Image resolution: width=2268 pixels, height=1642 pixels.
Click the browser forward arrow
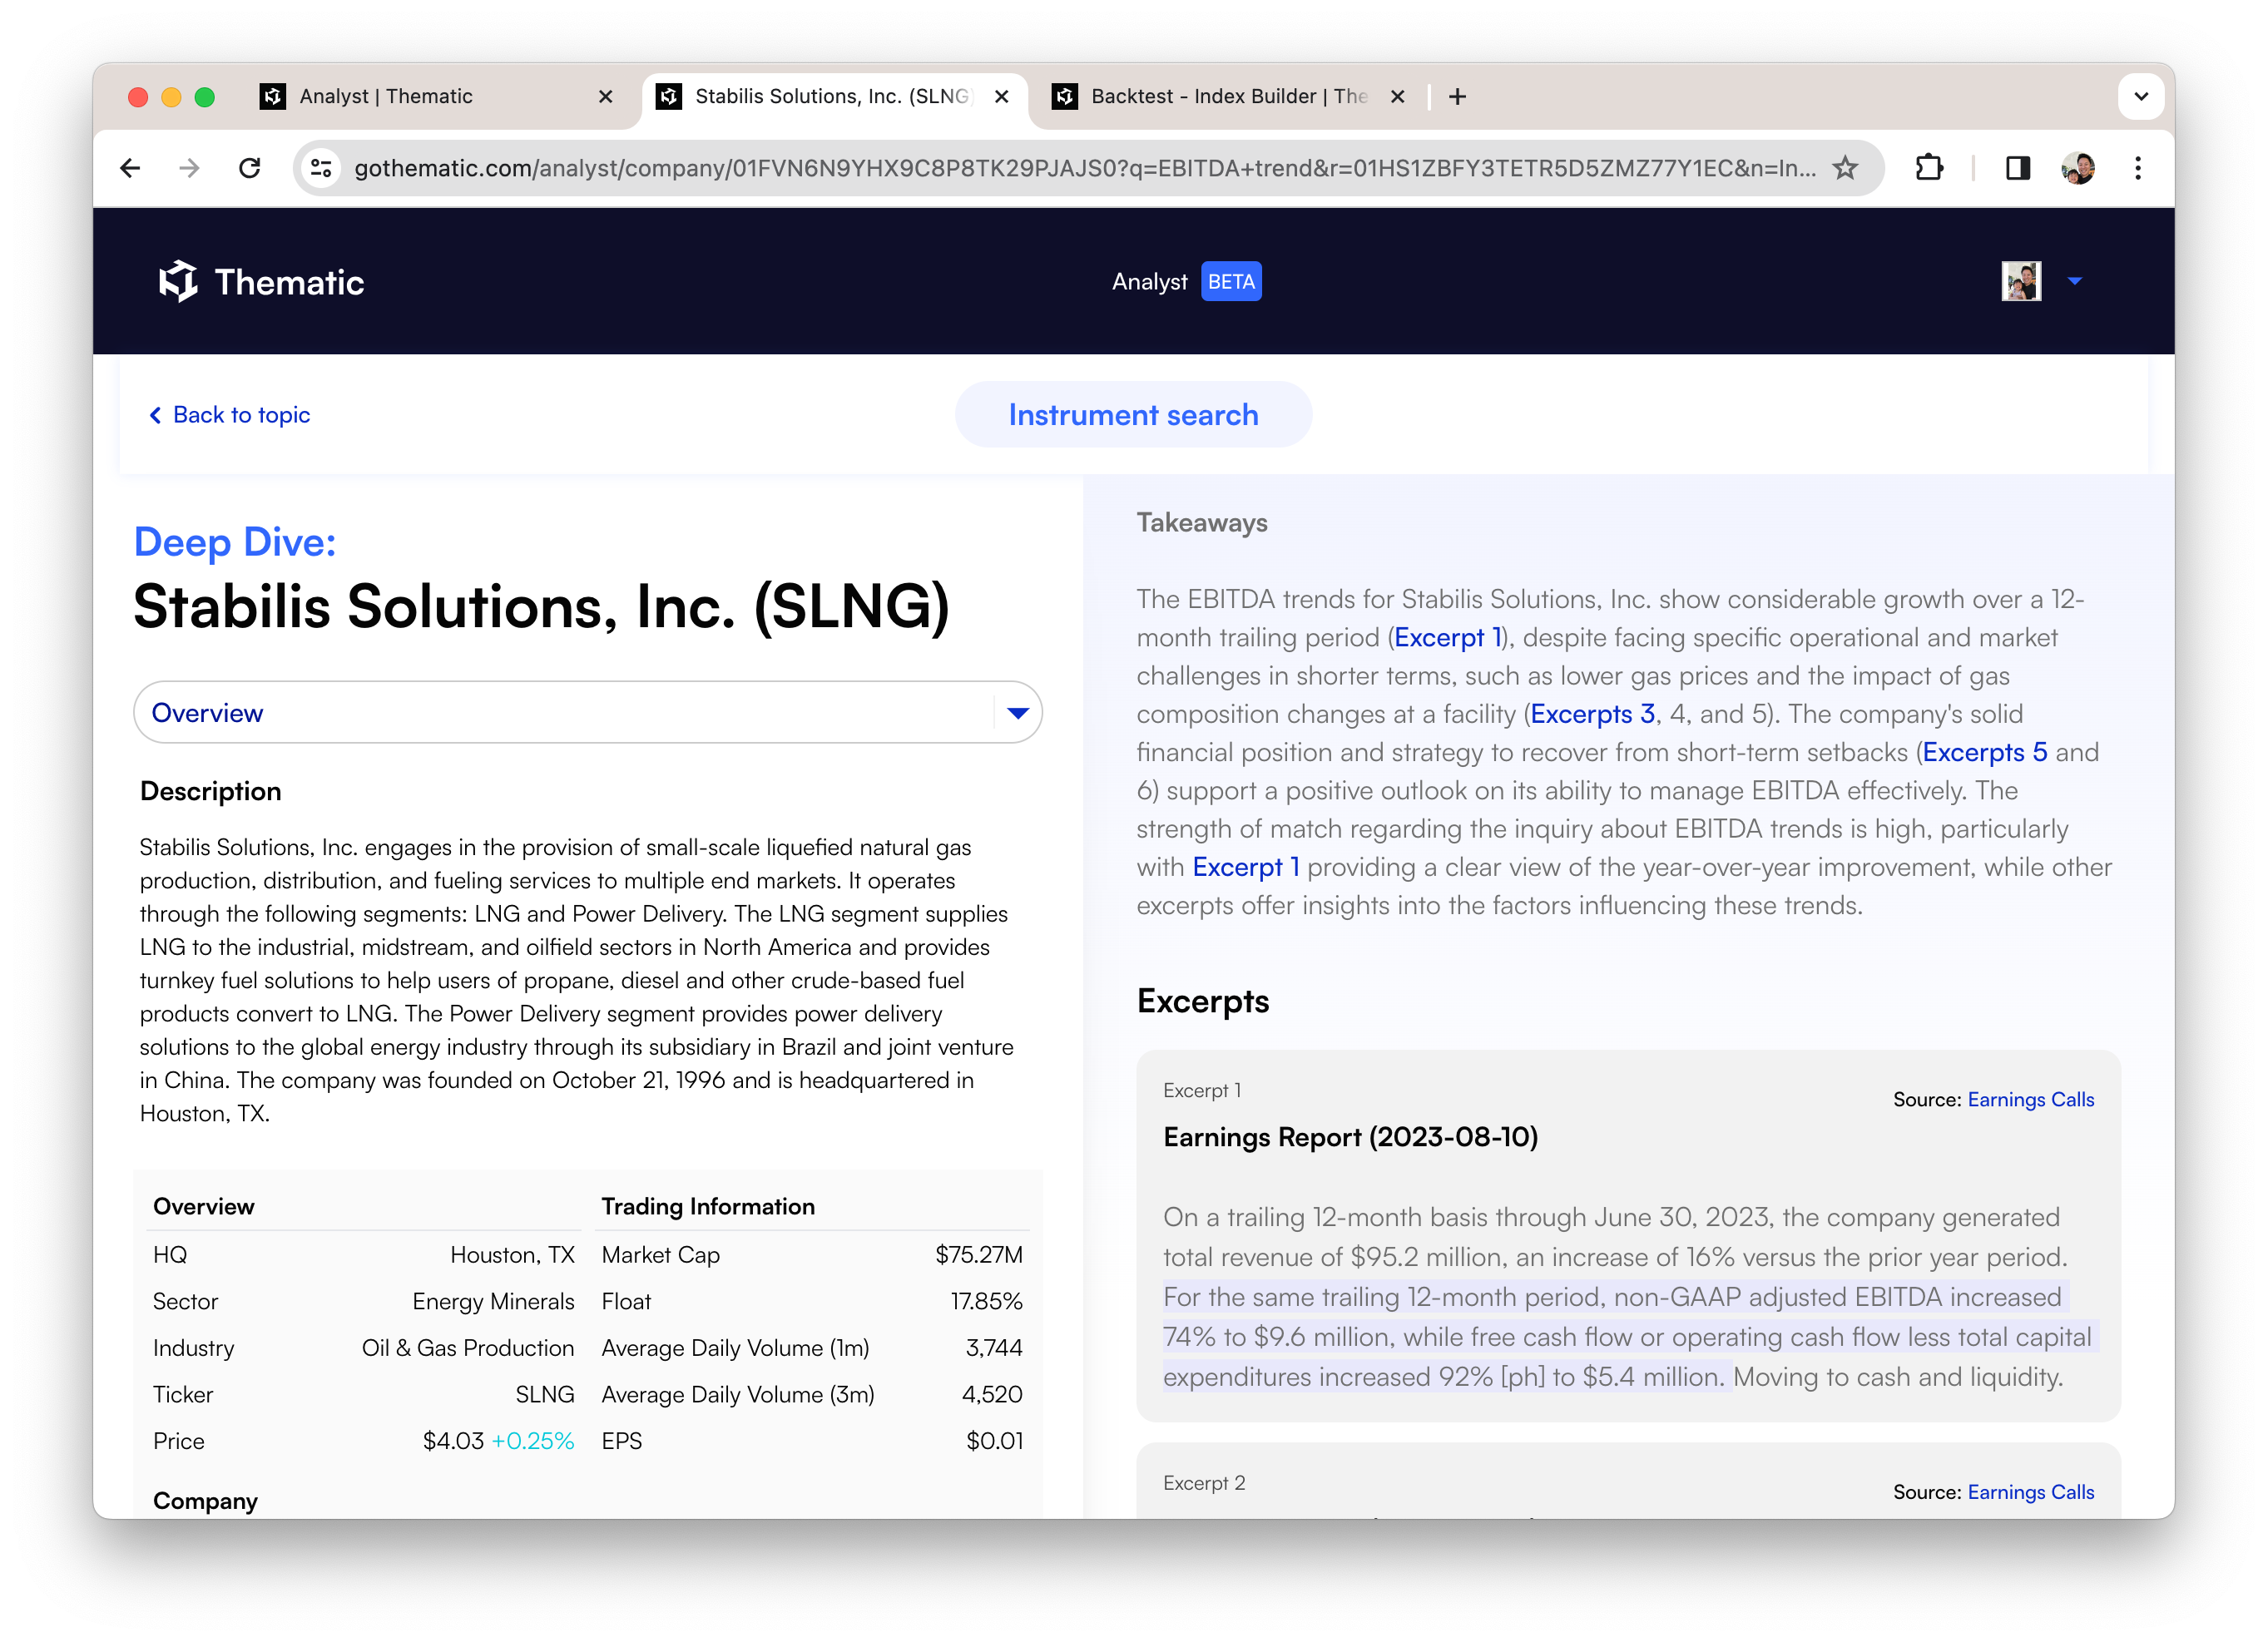(x=189, y=168)
